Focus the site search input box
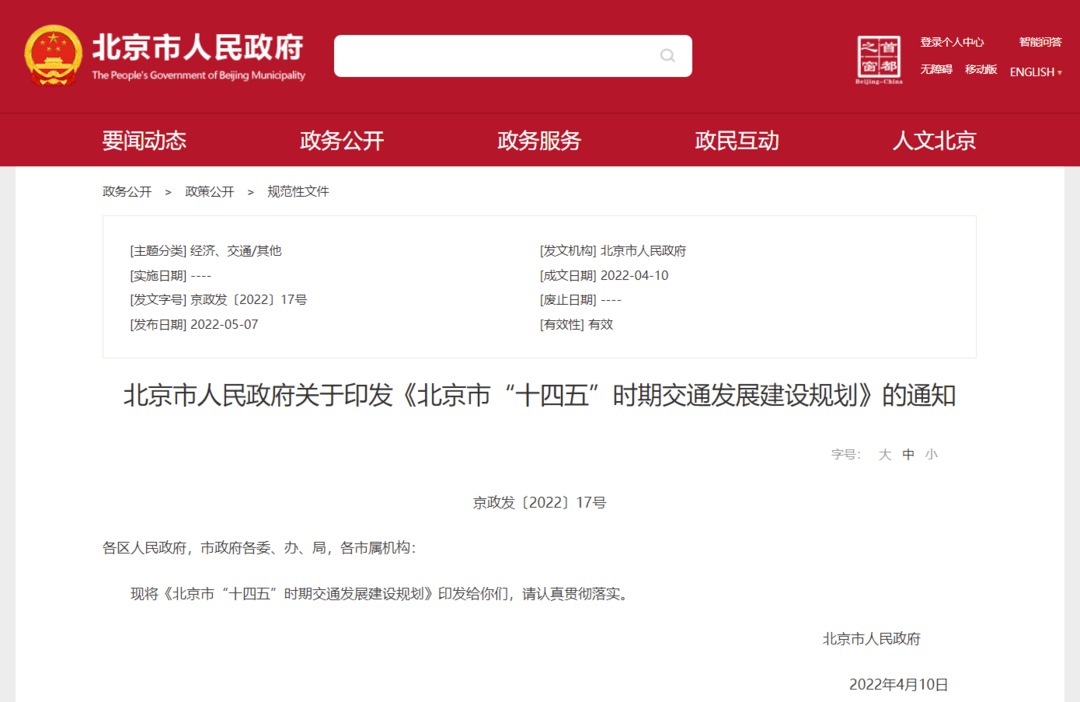Screen dimensions: 1080x702 pos(512,56)
